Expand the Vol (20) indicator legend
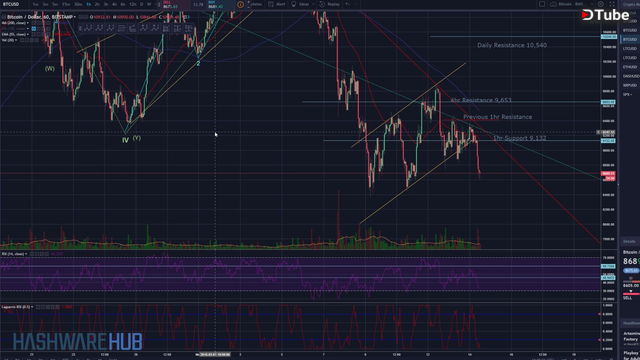The height and width of the screenshot is (360, 640). 16,40
